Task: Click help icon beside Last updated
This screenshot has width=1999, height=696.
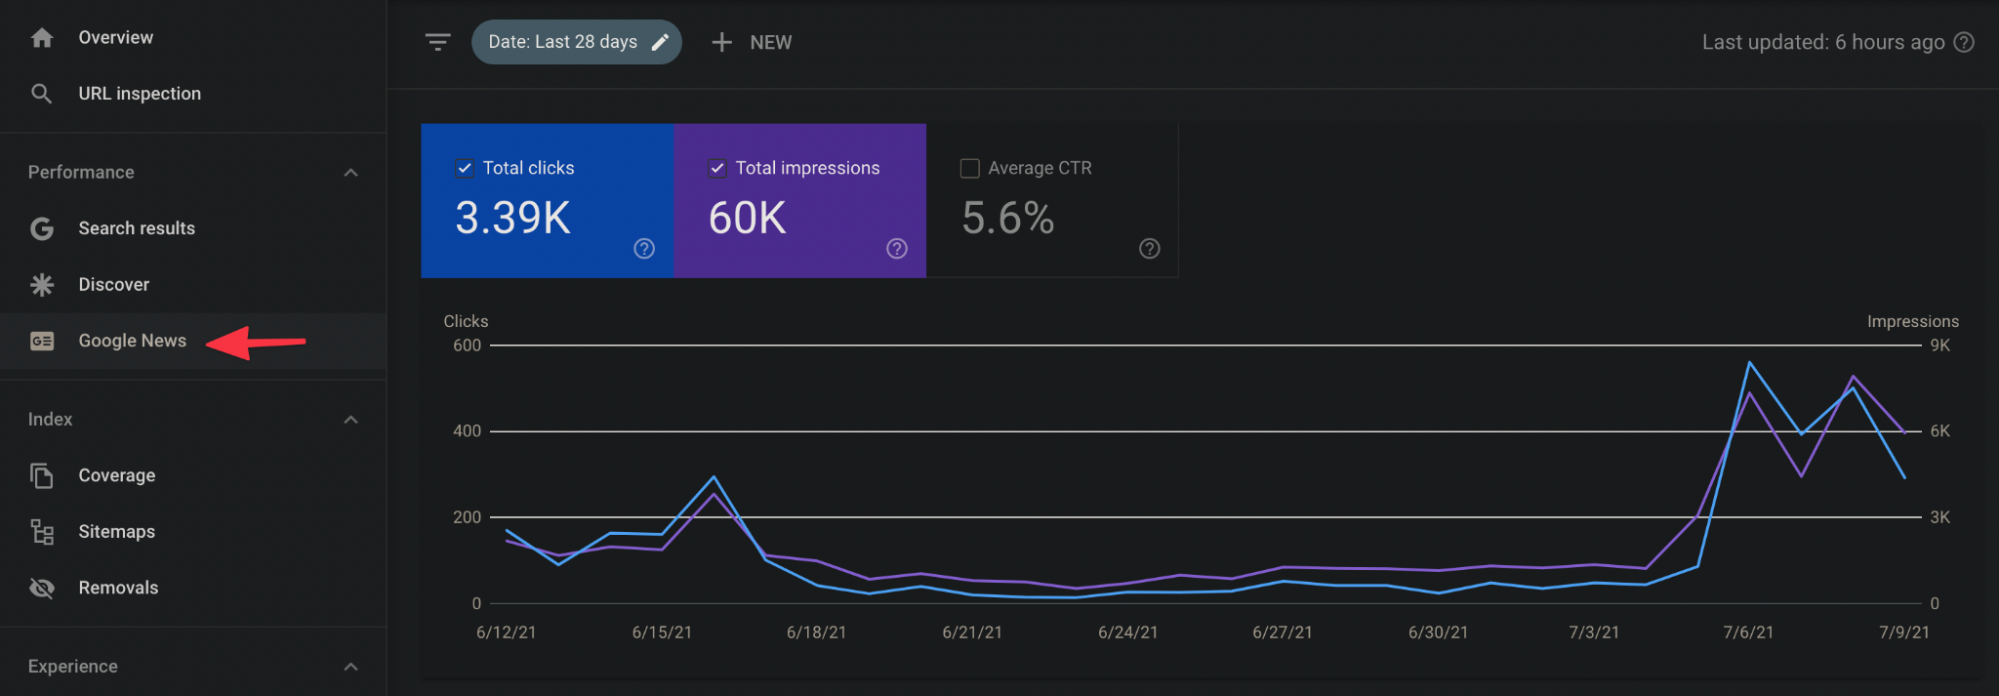Action: 1964,42
